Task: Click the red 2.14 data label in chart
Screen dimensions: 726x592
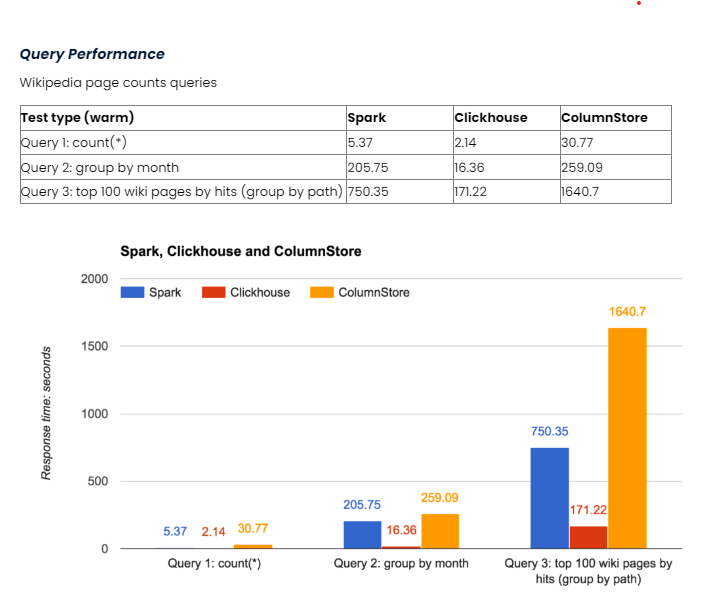Action: coord(213,532)
